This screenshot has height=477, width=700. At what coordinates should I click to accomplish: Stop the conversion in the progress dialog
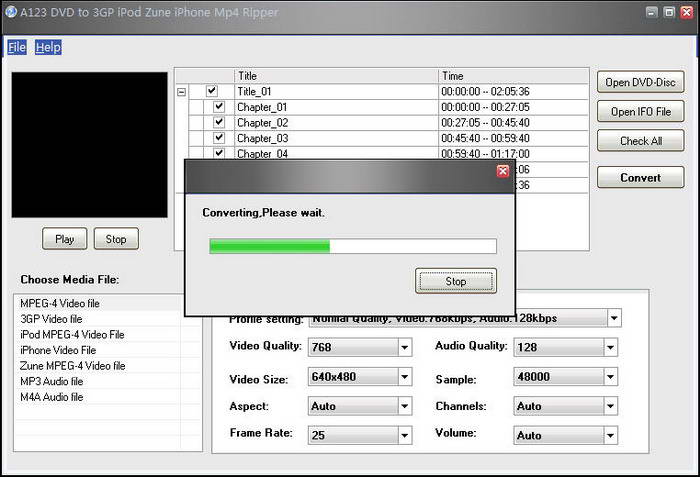point(455,281)
